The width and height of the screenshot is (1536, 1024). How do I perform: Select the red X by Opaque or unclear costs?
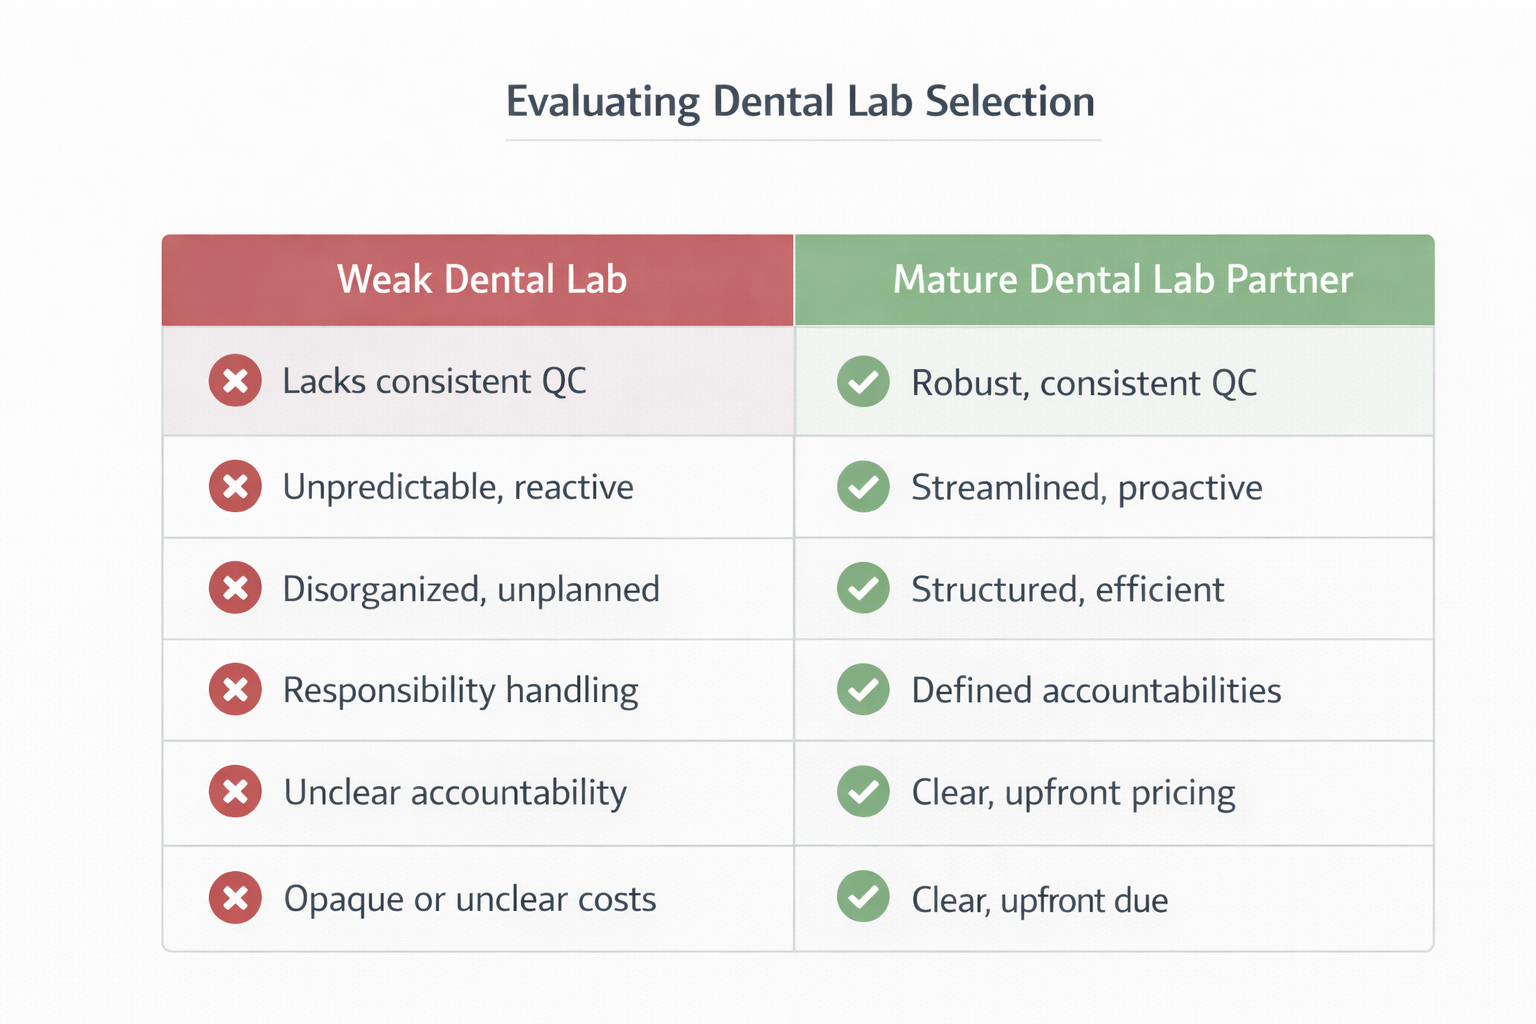pos(235,897)
